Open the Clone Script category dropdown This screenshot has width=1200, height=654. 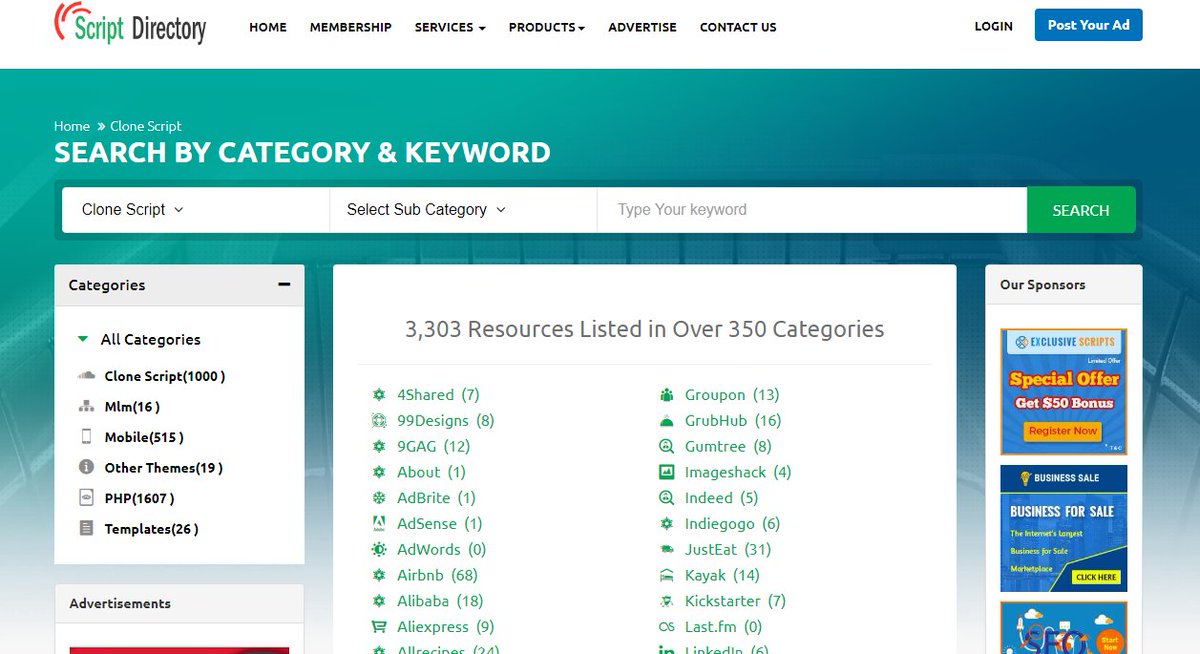[x=195, y=210]
